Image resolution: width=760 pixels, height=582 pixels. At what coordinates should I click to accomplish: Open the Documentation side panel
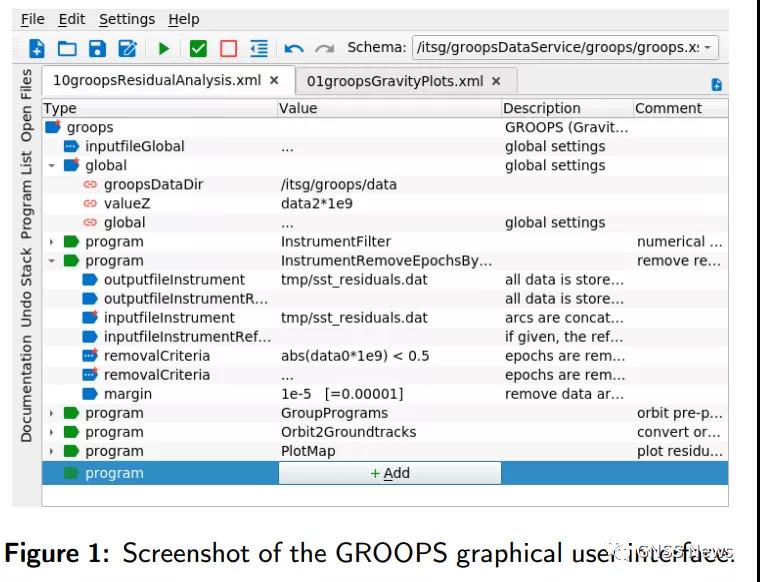click(x=26, y=388)
